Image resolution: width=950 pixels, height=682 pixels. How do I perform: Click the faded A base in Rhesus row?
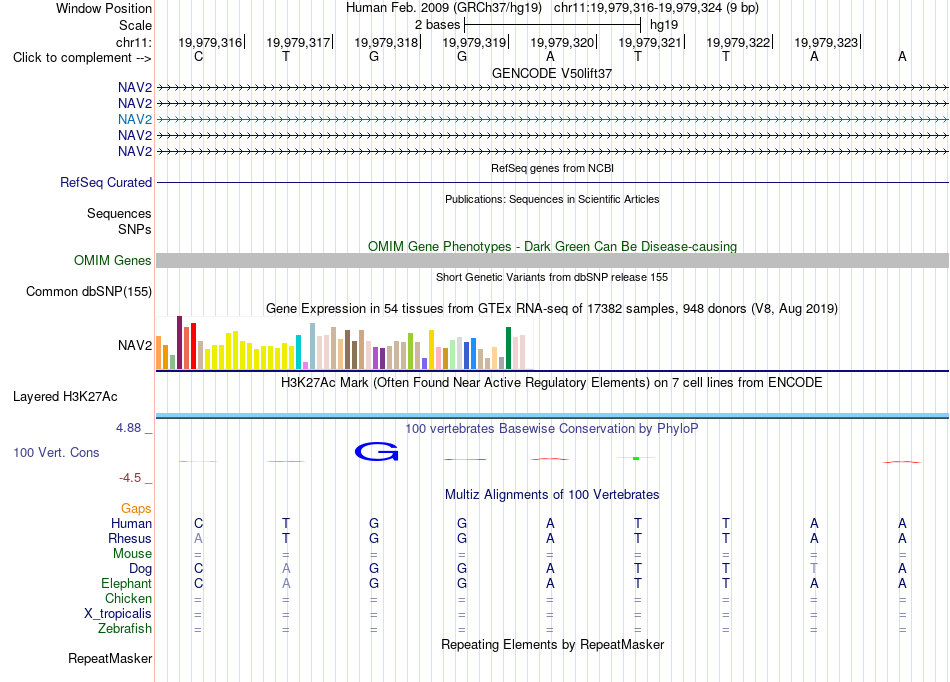coord(198,538)
